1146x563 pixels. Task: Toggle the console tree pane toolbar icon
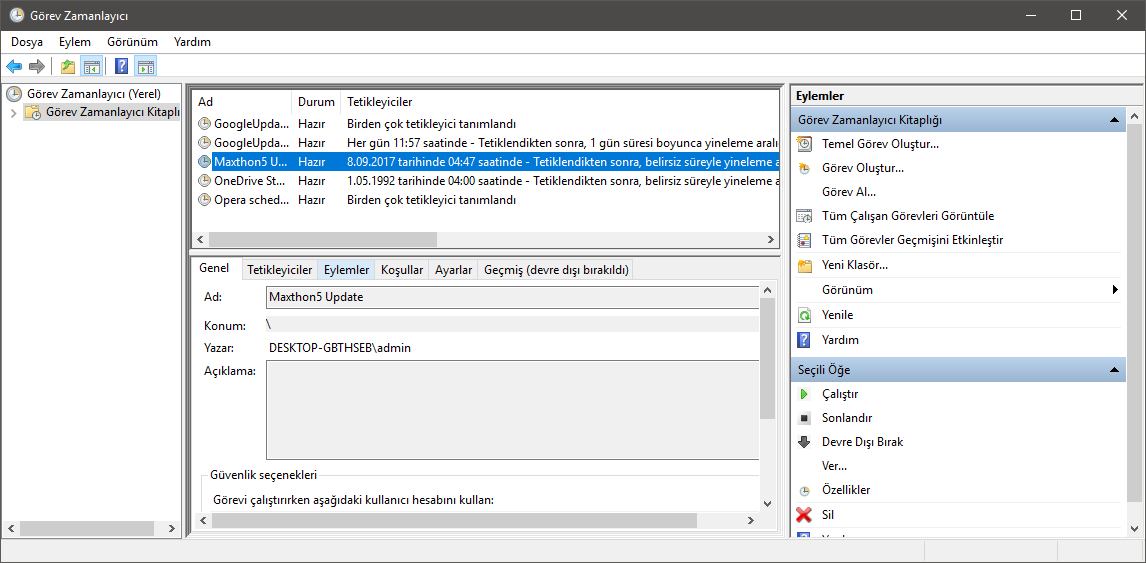(x=91, y=67)
